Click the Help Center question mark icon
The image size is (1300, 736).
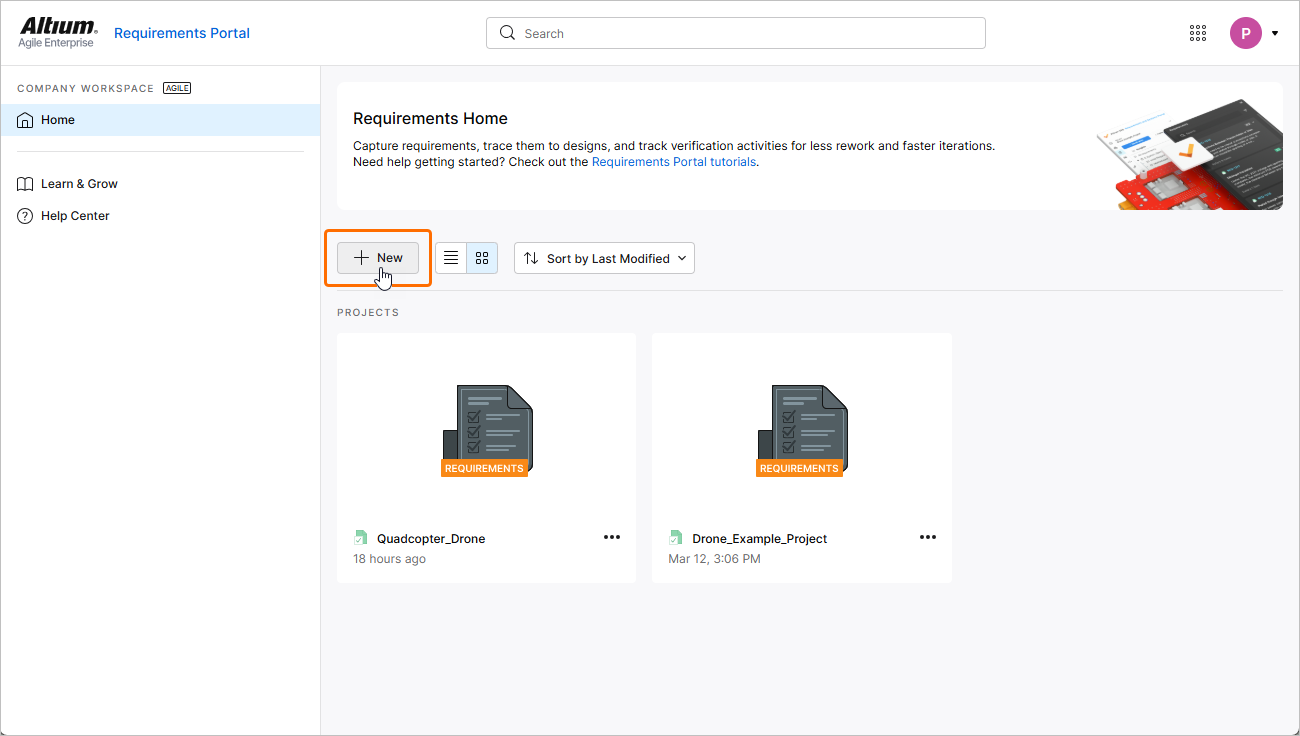point(26,216)
